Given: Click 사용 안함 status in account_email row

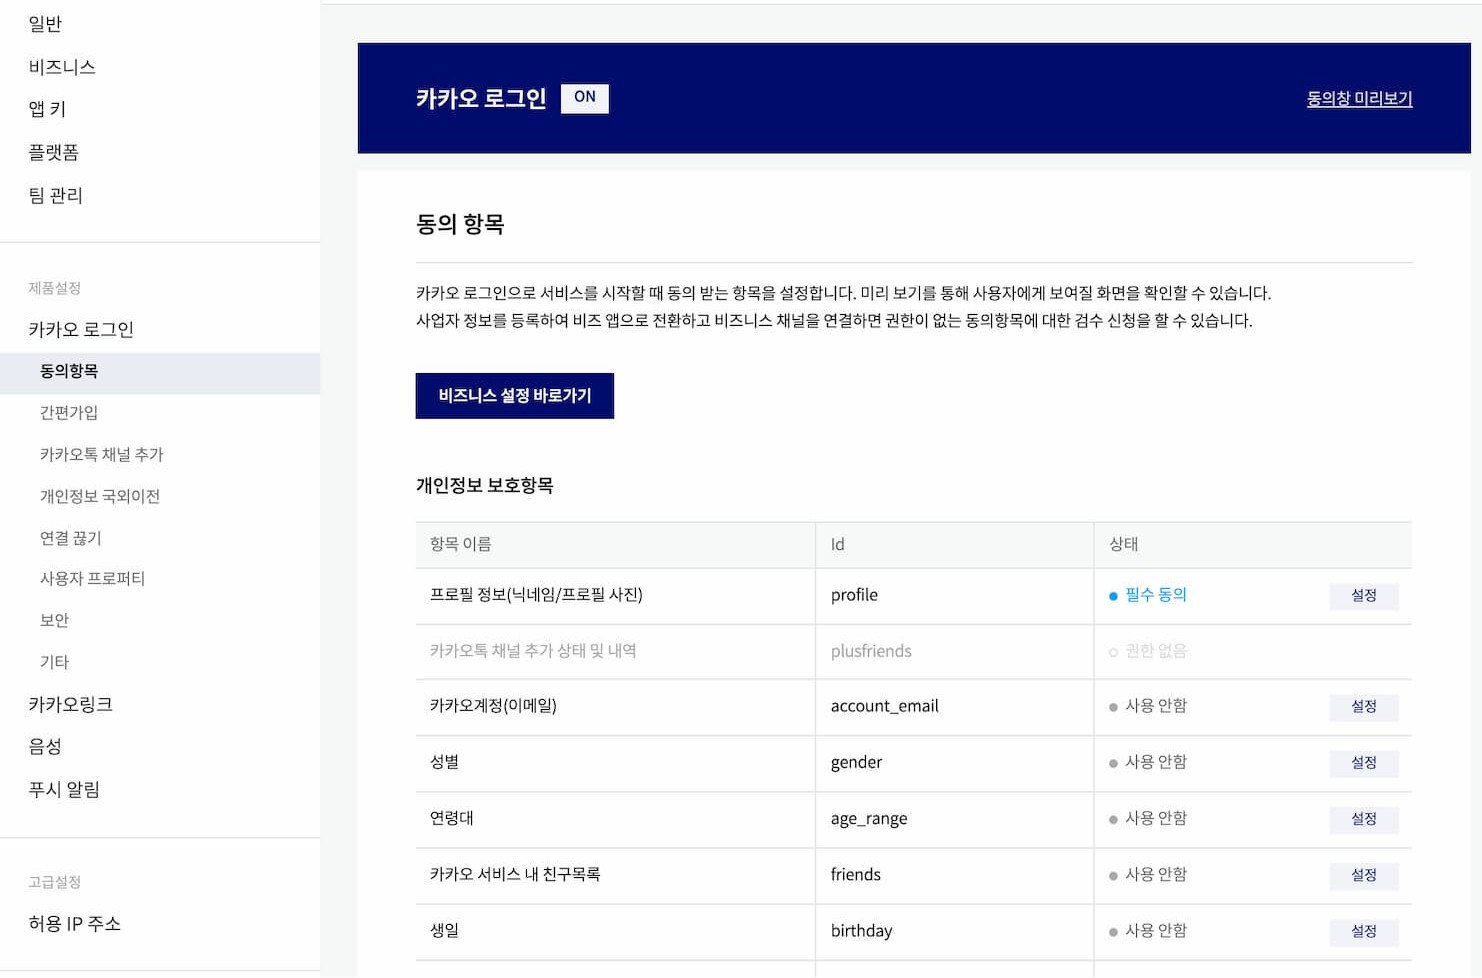Looking at the screenshot, I should (1155, 706).
